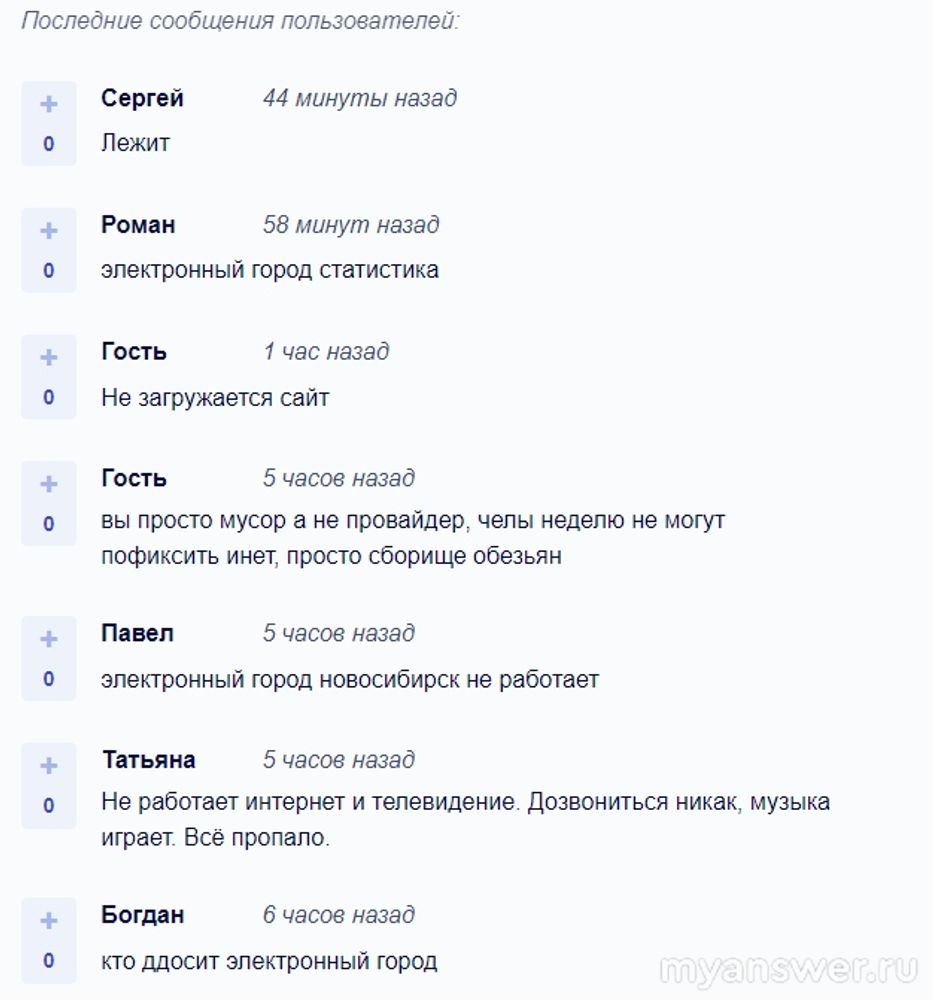Upvote Богдан's comment with the plus icon
The height and width of the screenshot is (1000, 933).
click(x=49, y=921)
